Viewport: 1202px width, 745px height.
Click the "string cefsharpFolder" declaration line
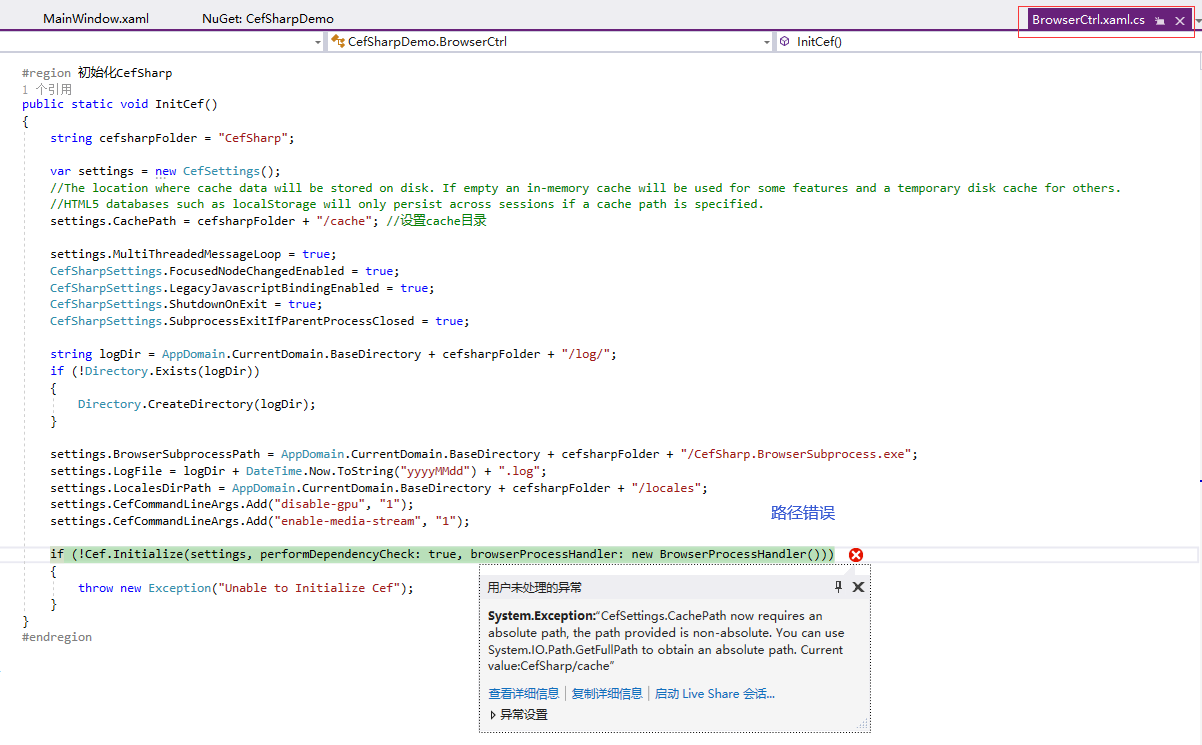coord(173,138)
